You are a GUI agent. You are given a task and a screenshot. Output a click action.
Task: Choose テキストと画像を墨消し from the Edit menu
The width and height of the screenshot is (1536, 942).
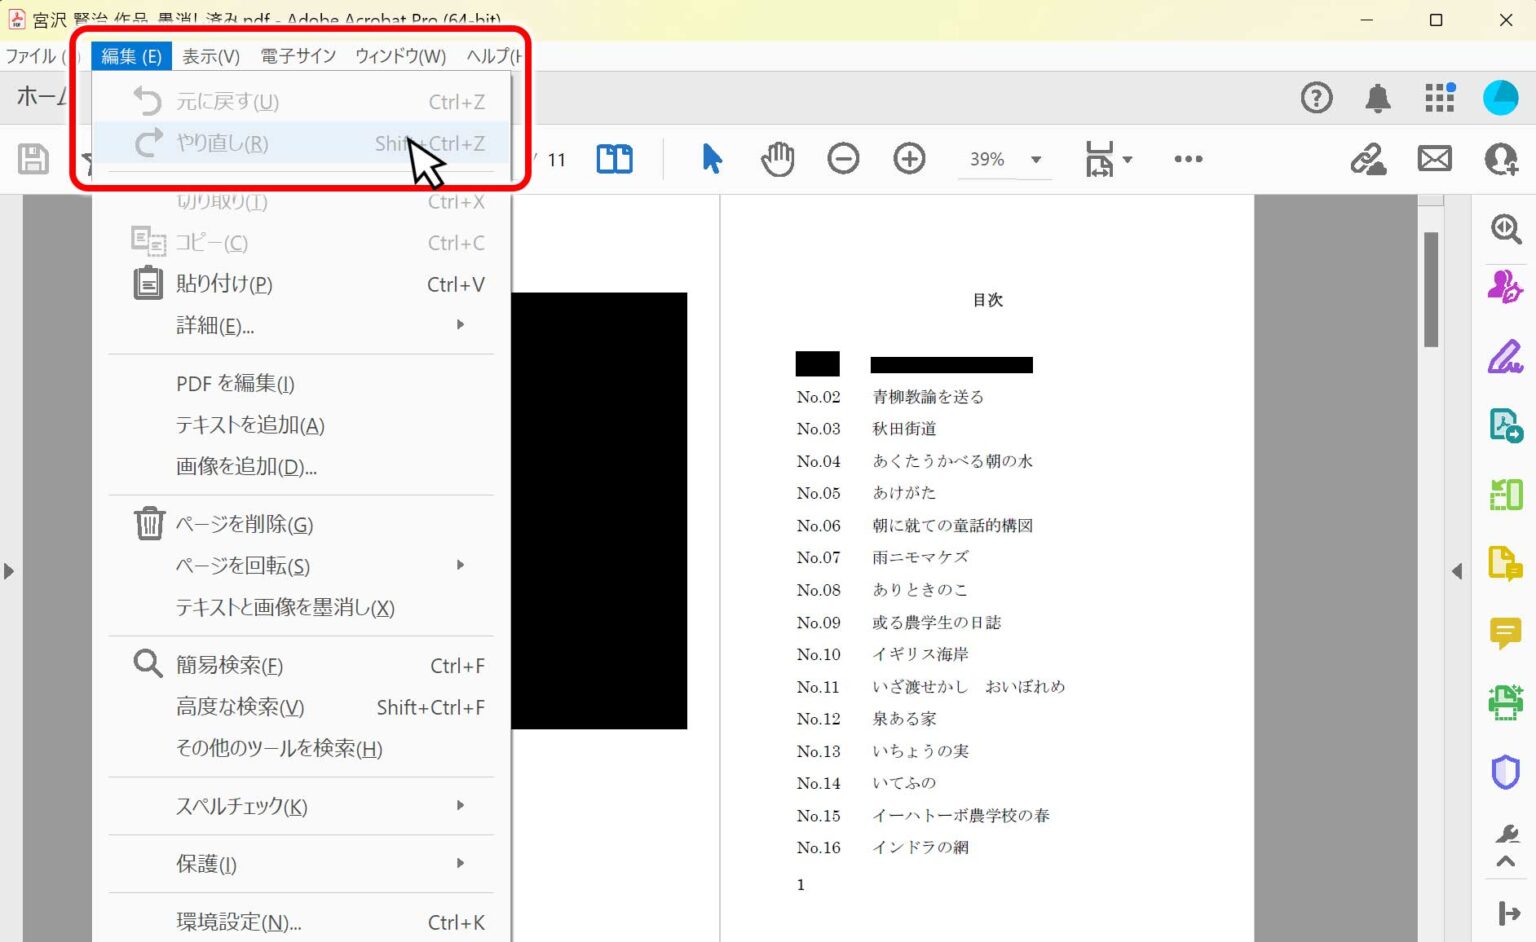coord(282,607)
